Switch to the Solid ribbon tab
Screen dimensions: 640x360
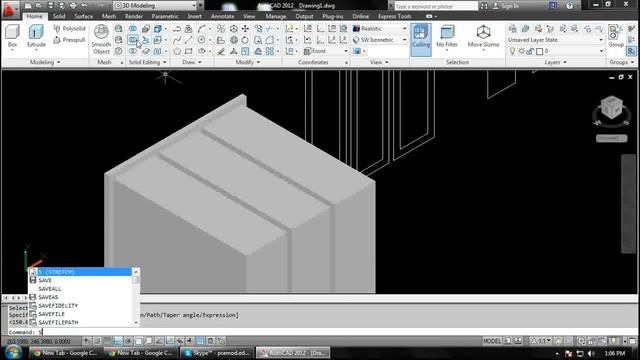pos(59,16)
